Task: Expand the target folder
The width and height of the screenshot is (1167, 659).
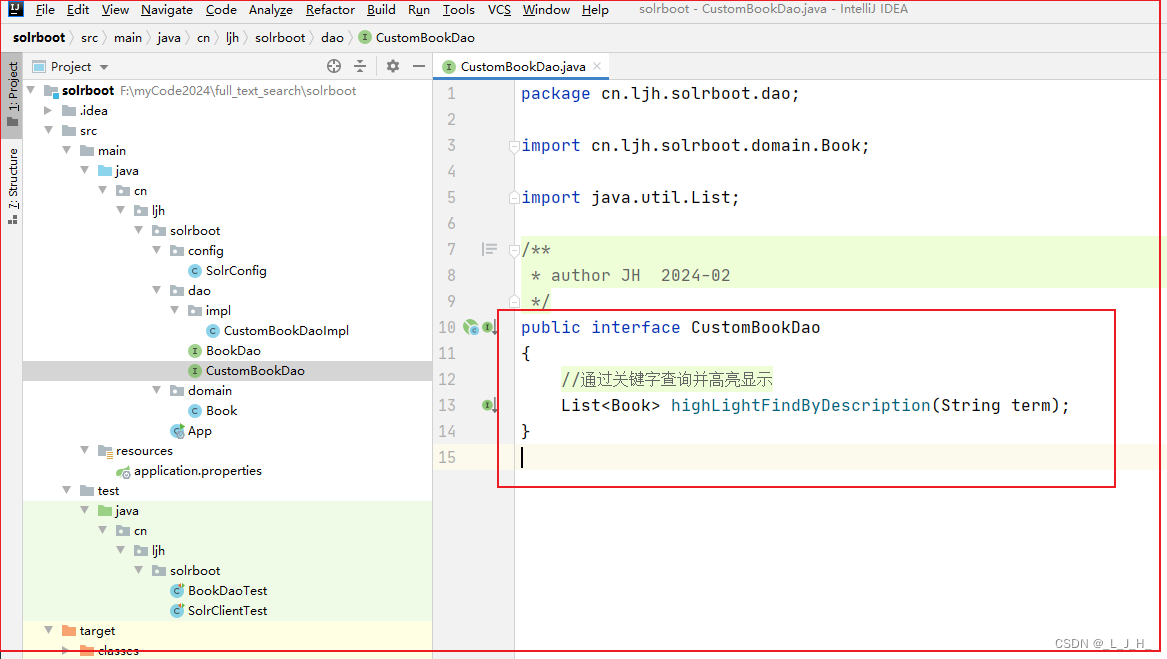Action: tap(47, 630)
